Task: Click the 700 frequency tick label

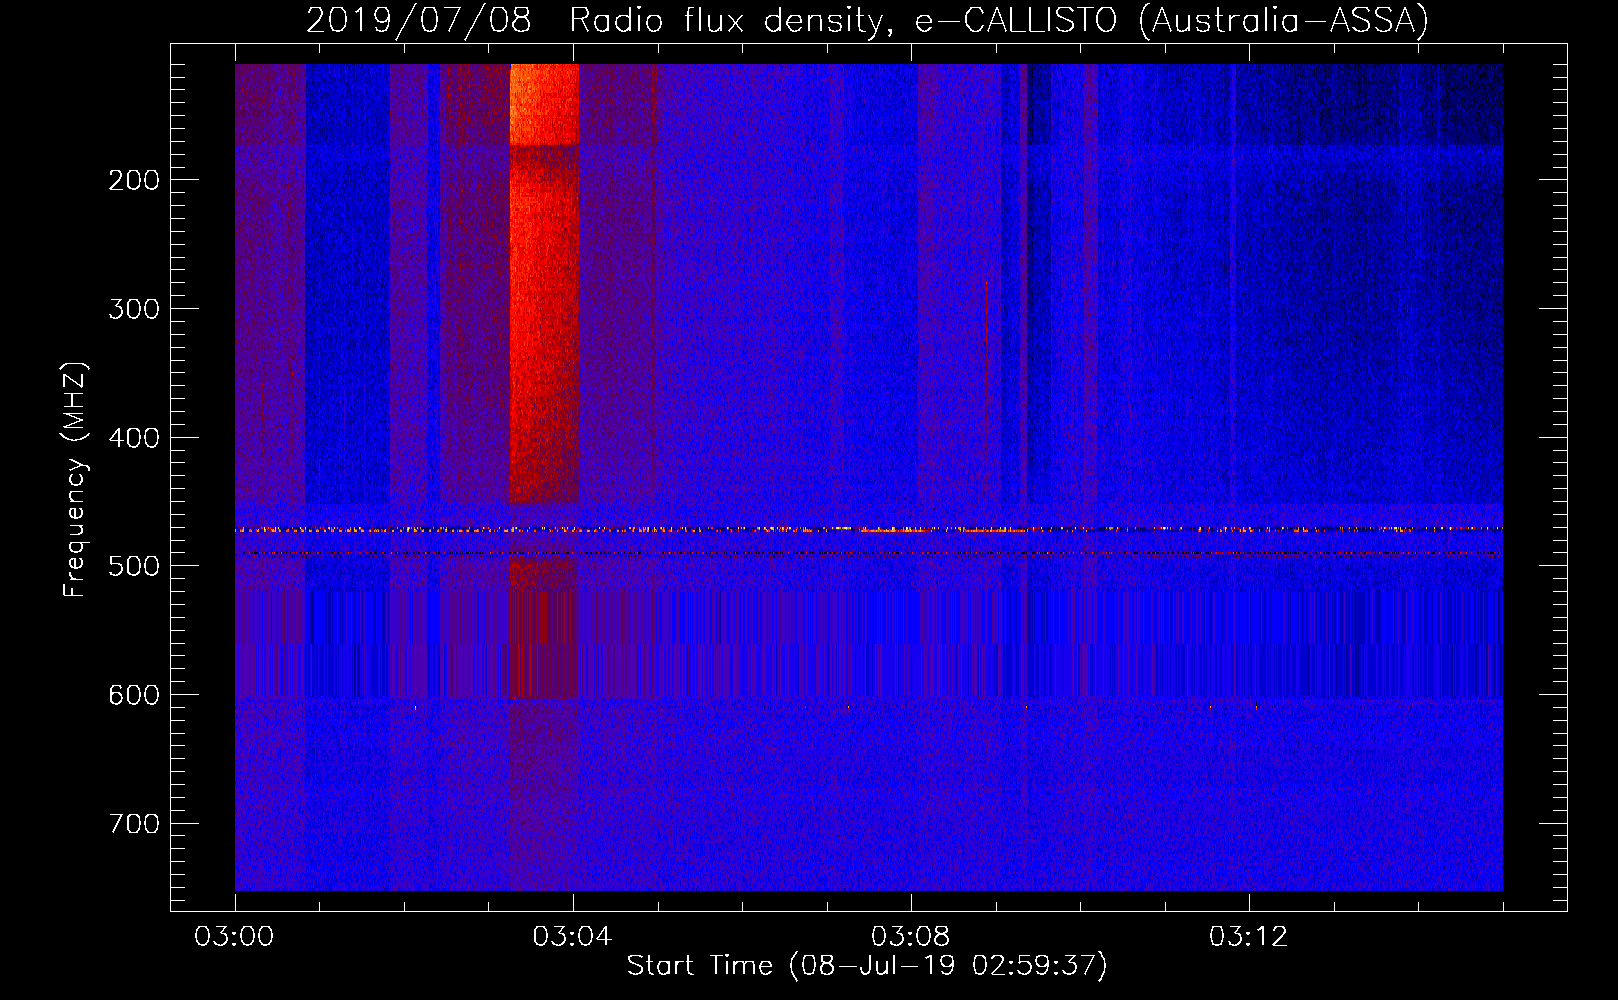Action: pos(134,824)
